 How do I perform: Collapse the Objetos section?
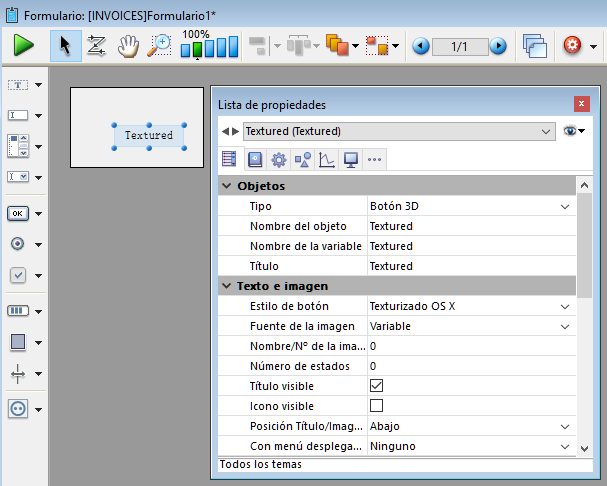225,186
